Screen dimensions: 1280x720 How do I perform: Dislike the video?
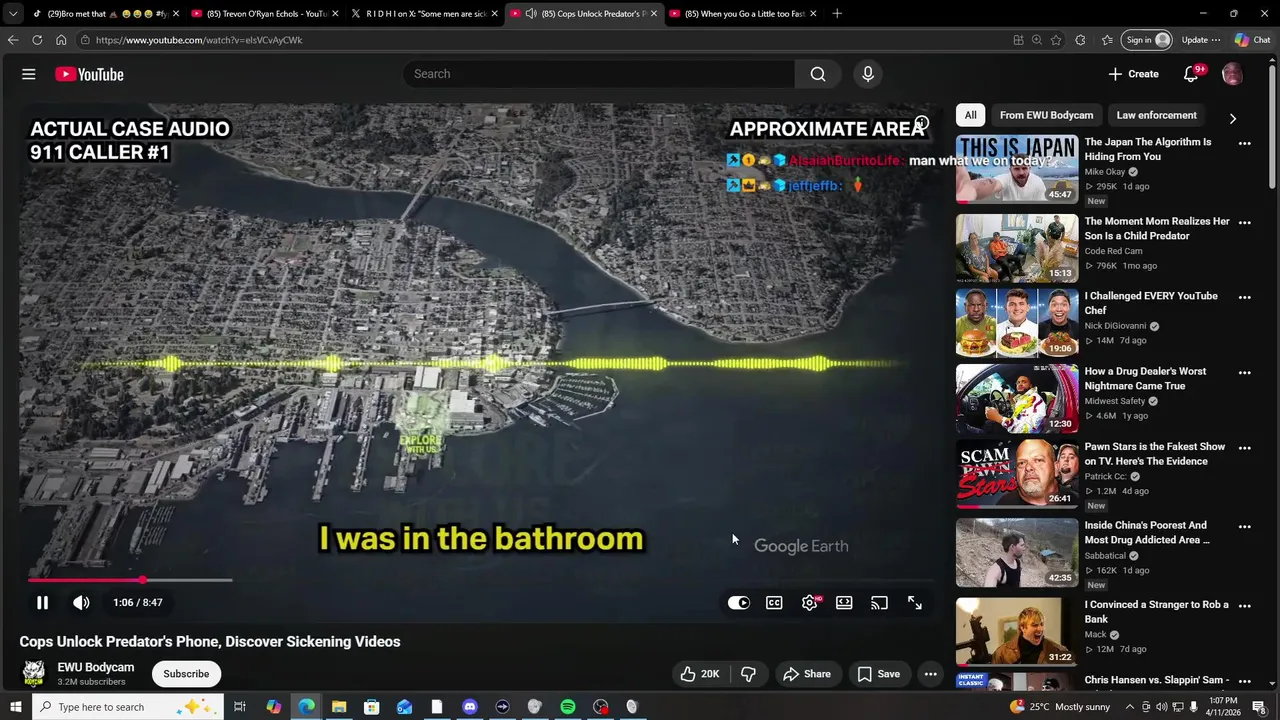coord(748,674)
